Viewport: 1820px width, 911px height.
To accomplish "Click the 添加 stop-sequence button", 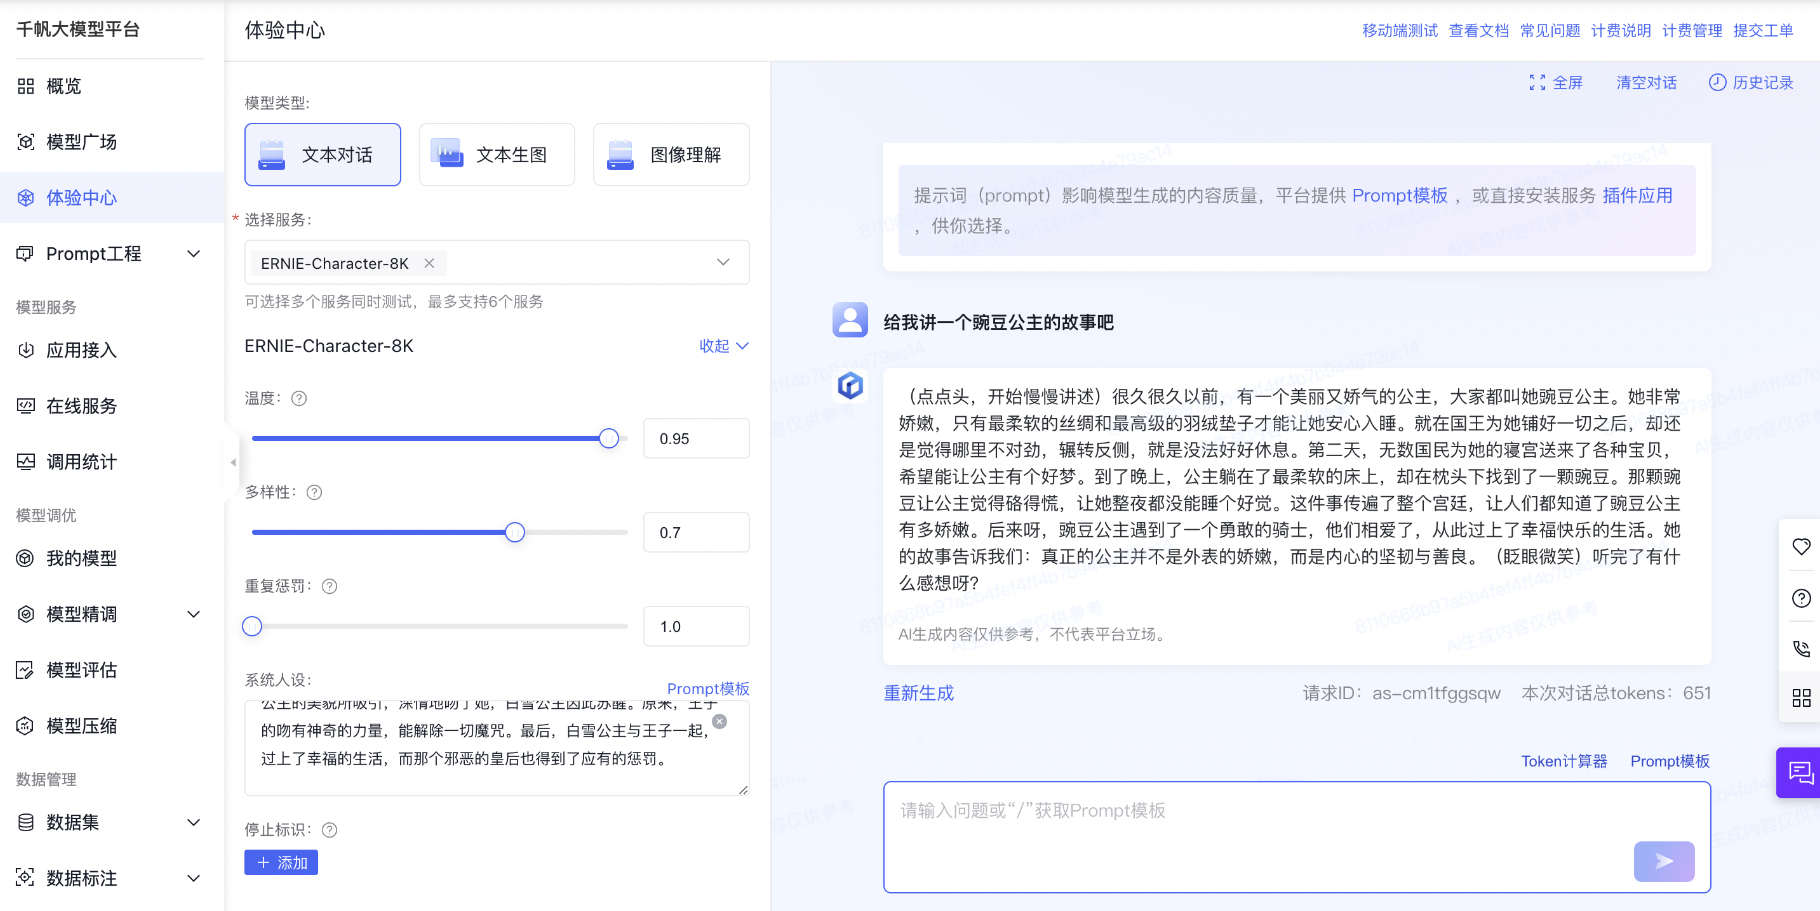I will [281, 862].
